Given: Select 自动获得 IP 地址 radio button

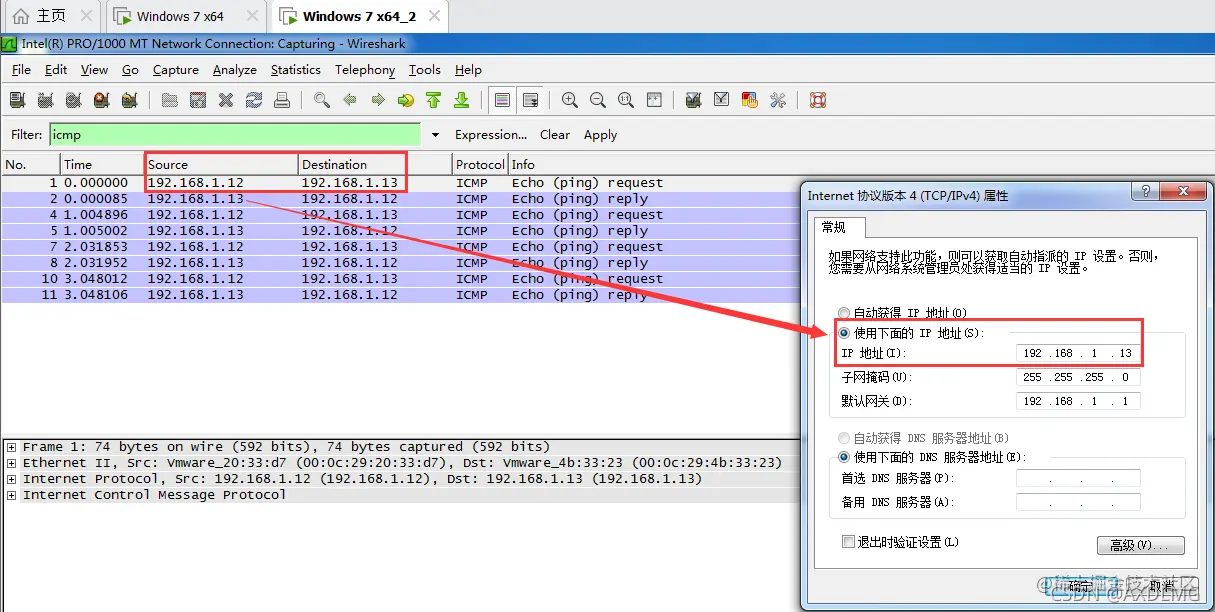Looking at the screenshot, I should pyautogui.click(x=845, y=313).
